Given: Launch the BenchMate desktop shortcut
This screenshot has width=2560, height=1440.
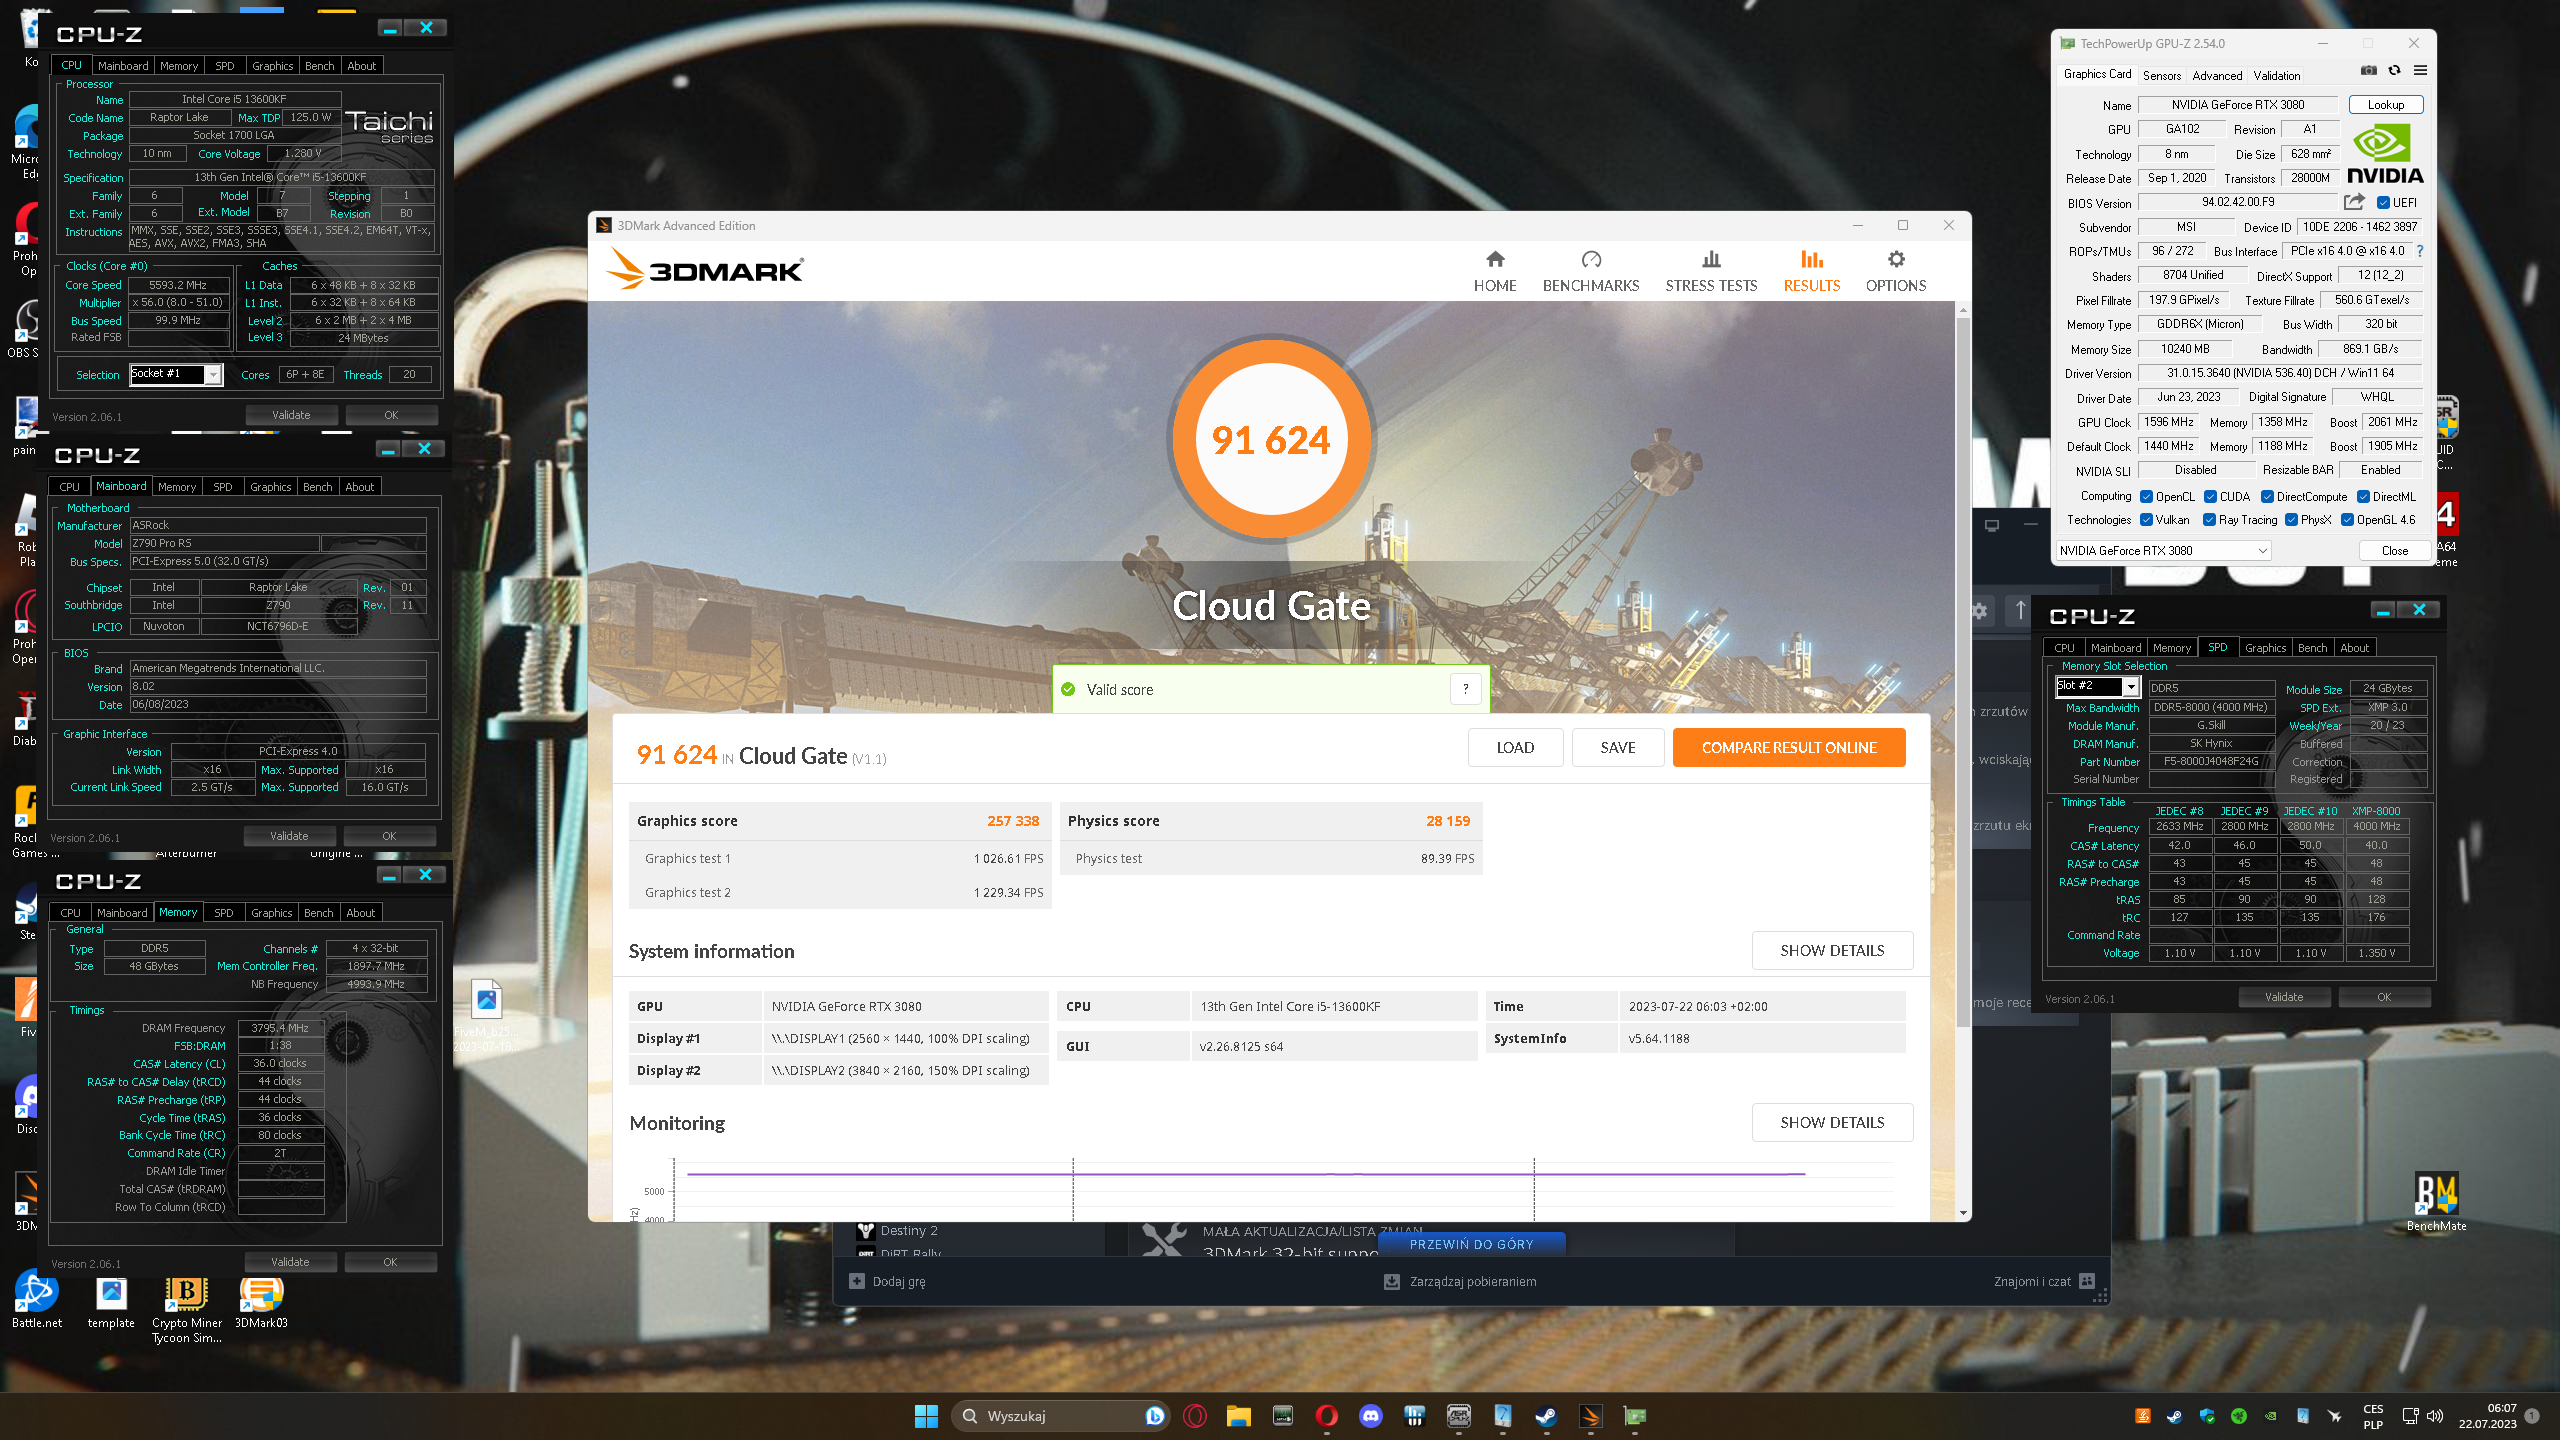Looking at the screenshot, I should point(2436,1201).
